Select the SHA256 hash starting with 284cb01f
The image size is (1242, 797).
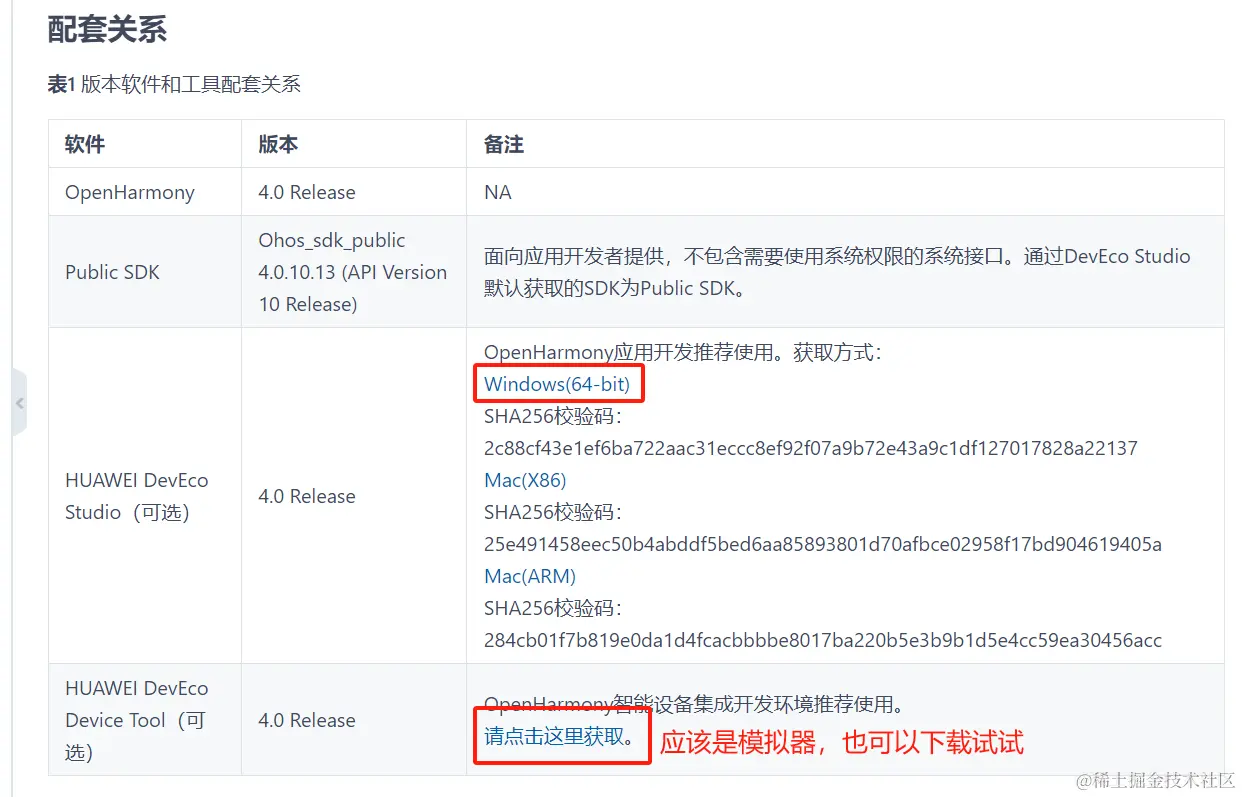click(823, 640)
